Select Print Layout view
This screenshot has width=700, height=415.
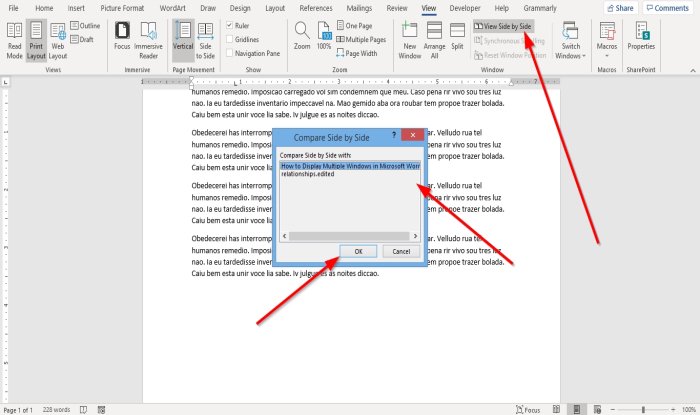click(36, 41)
